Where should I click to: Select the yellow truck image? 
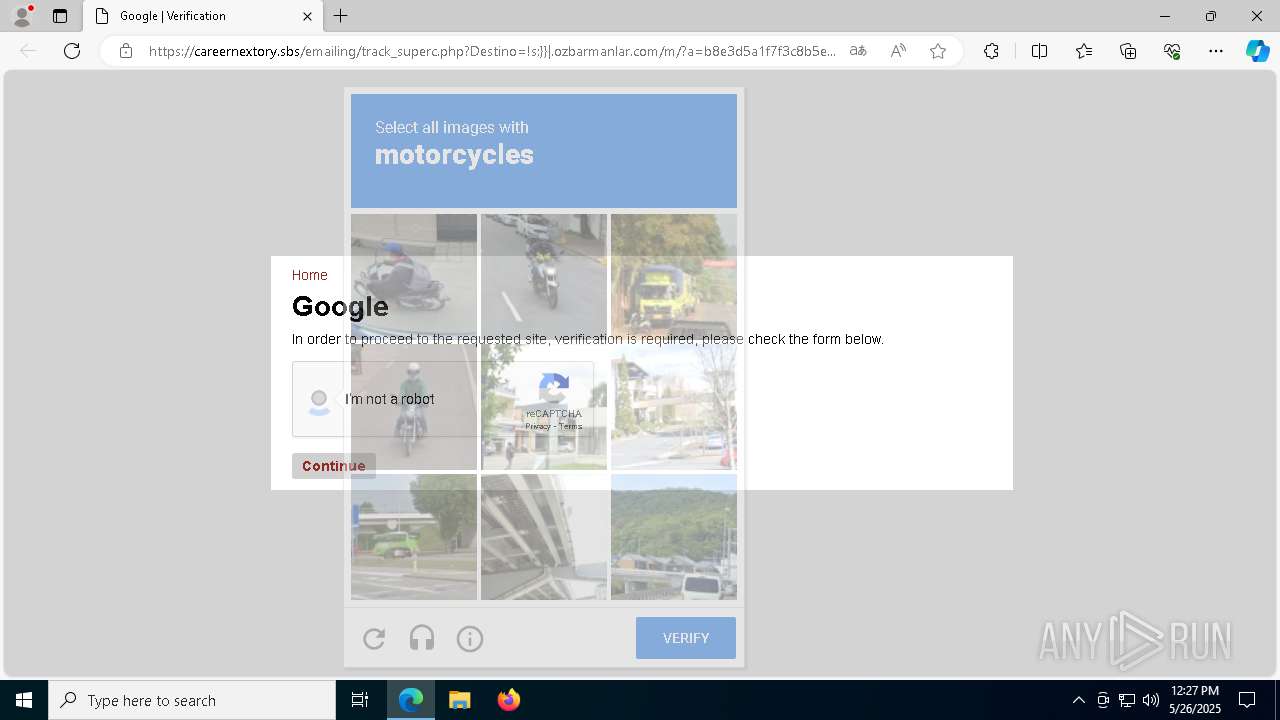click(x=674, y=277)
